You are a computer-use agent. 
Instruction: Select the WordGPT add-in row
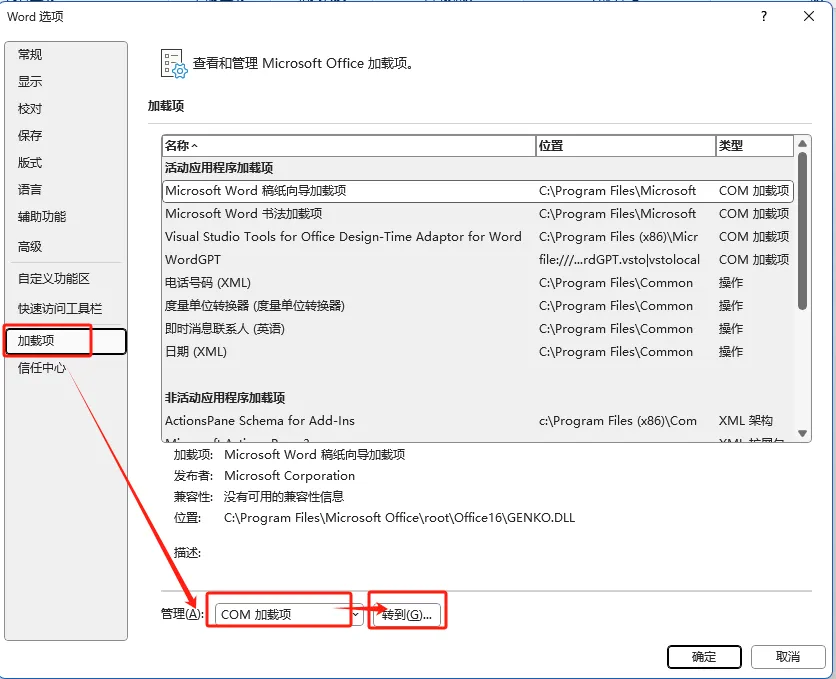[x=478, y=260]
